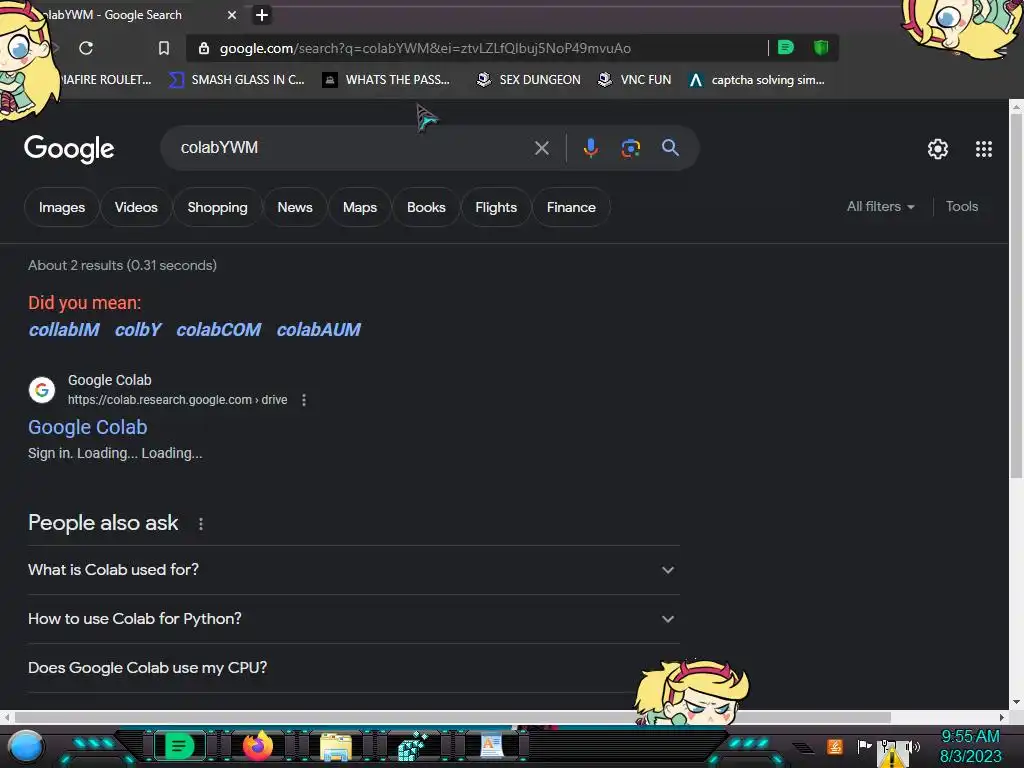This screenshot has height=768, width=1024.
Task: Click the colab.research.google.com result URL
Action: [177, 400]
